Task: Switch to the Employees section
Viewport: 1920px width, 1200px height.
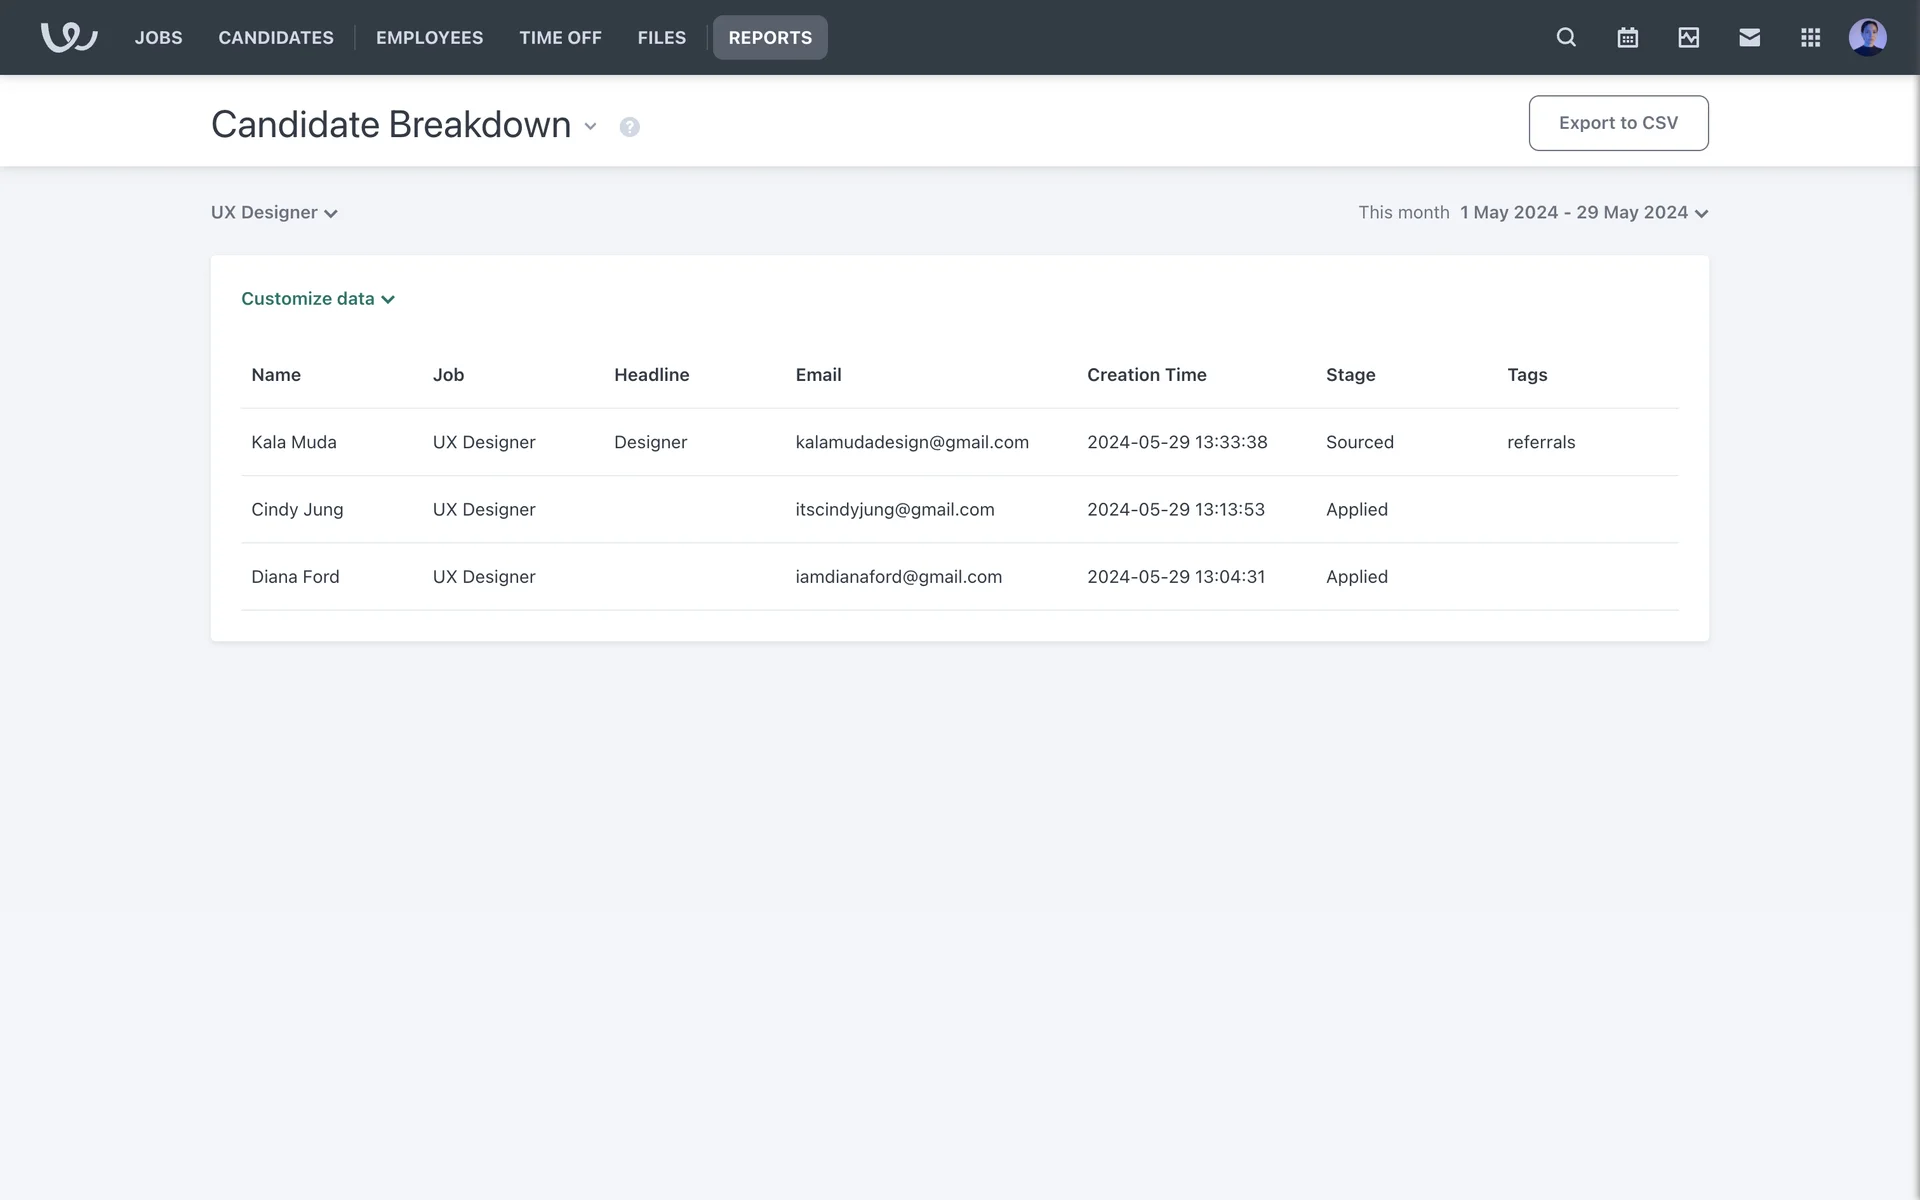Action: pyautogui.click(x=429, y=37)
